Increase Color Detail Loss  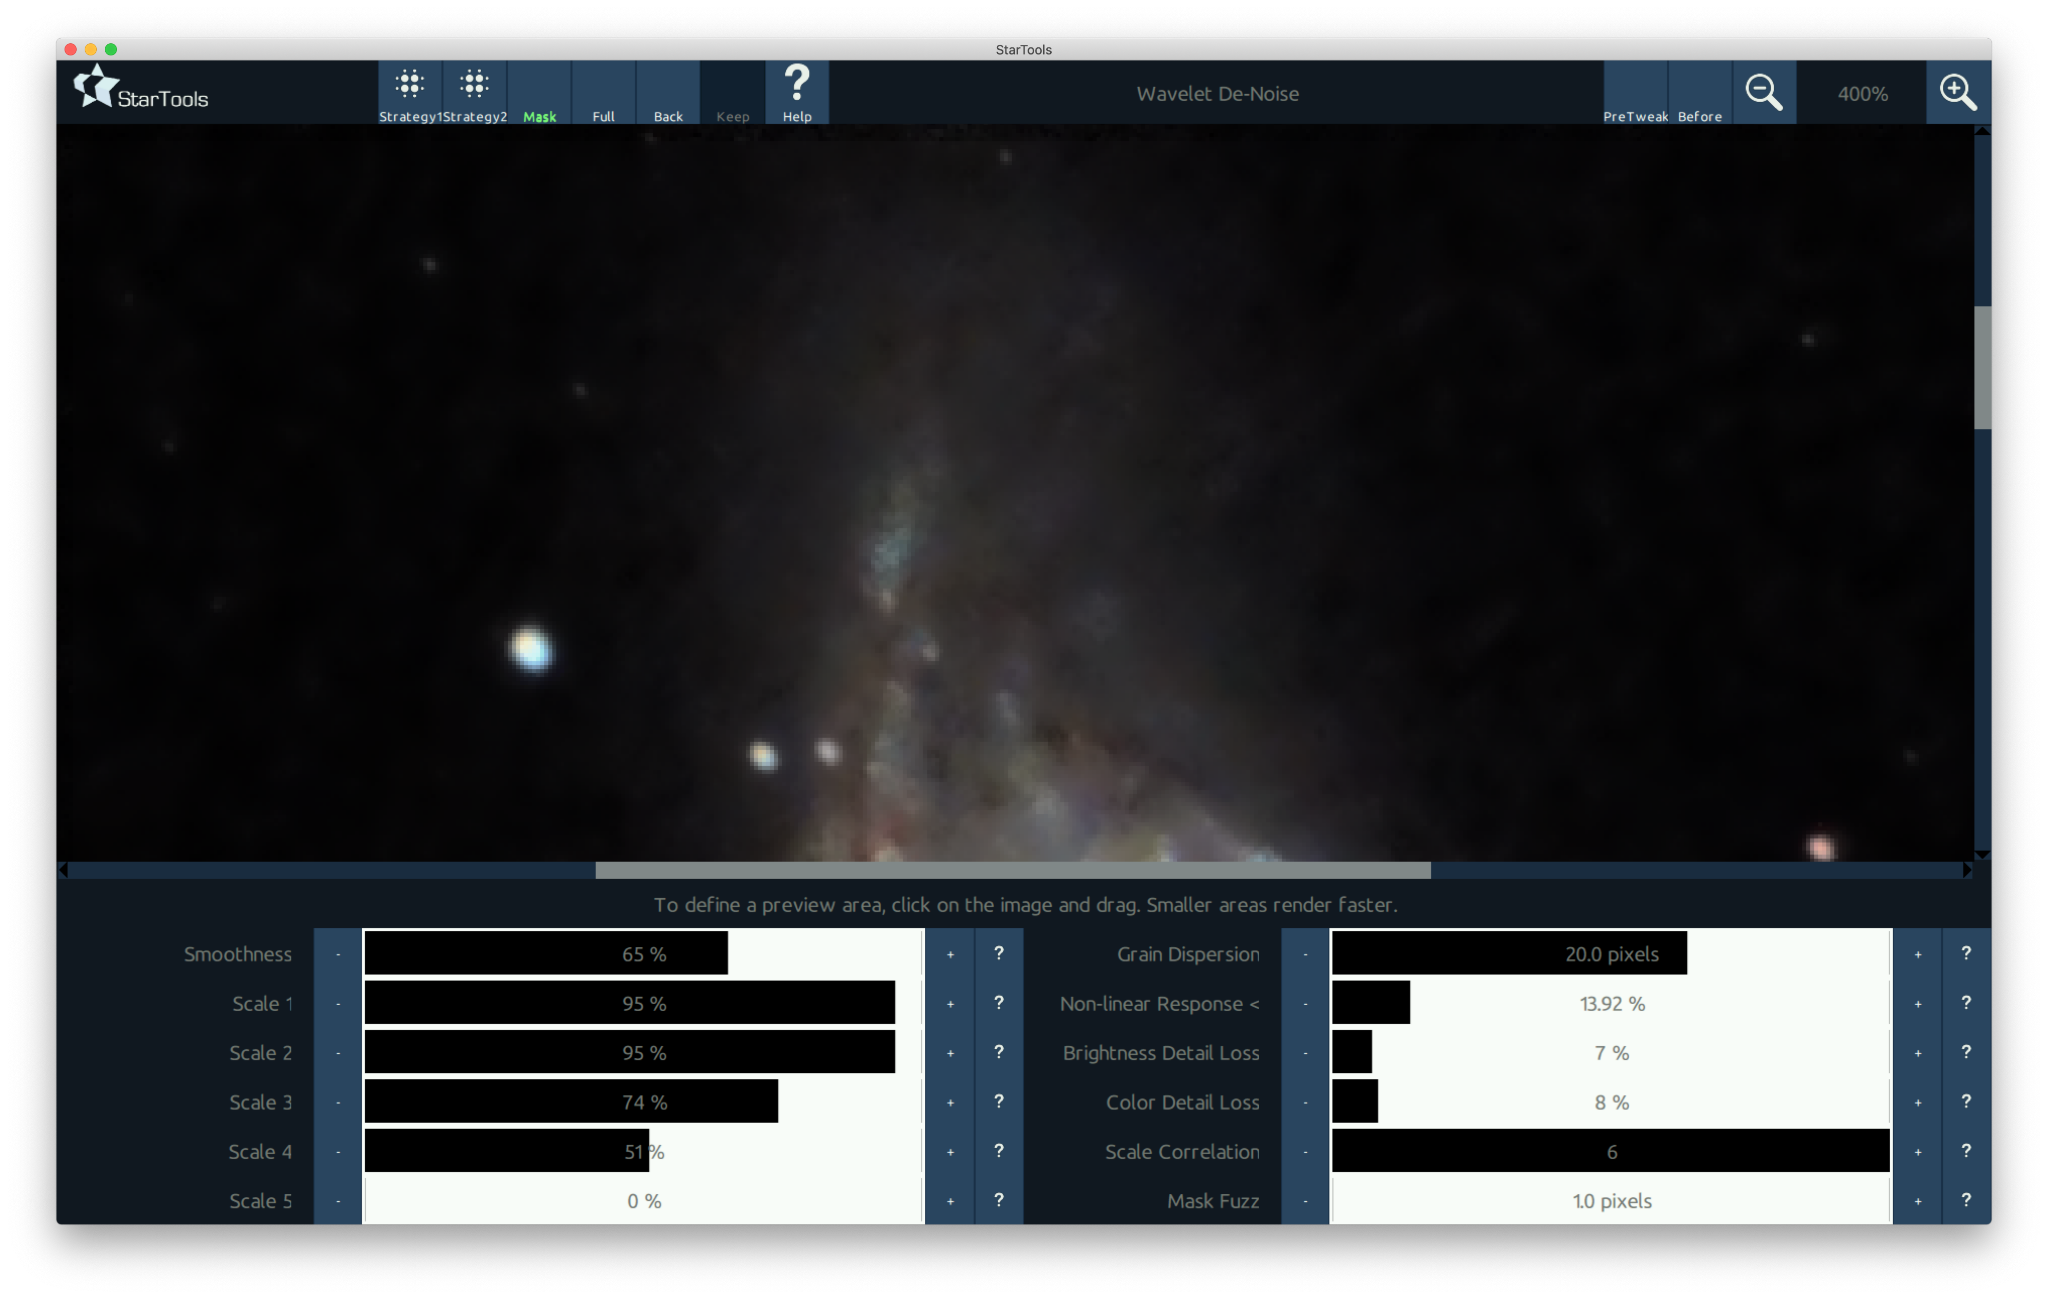[x=1917, y=1102]
